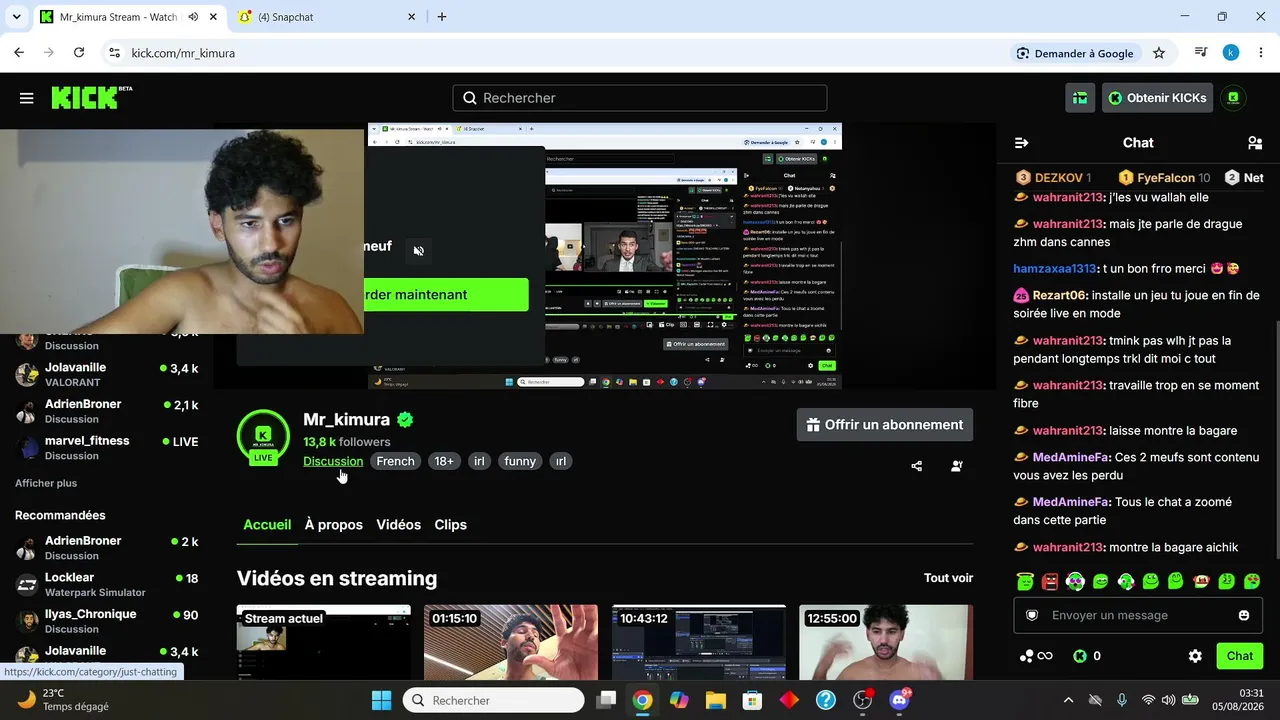
Task: Click Offrir un abonnement button
Action: [x=885, y=425]
